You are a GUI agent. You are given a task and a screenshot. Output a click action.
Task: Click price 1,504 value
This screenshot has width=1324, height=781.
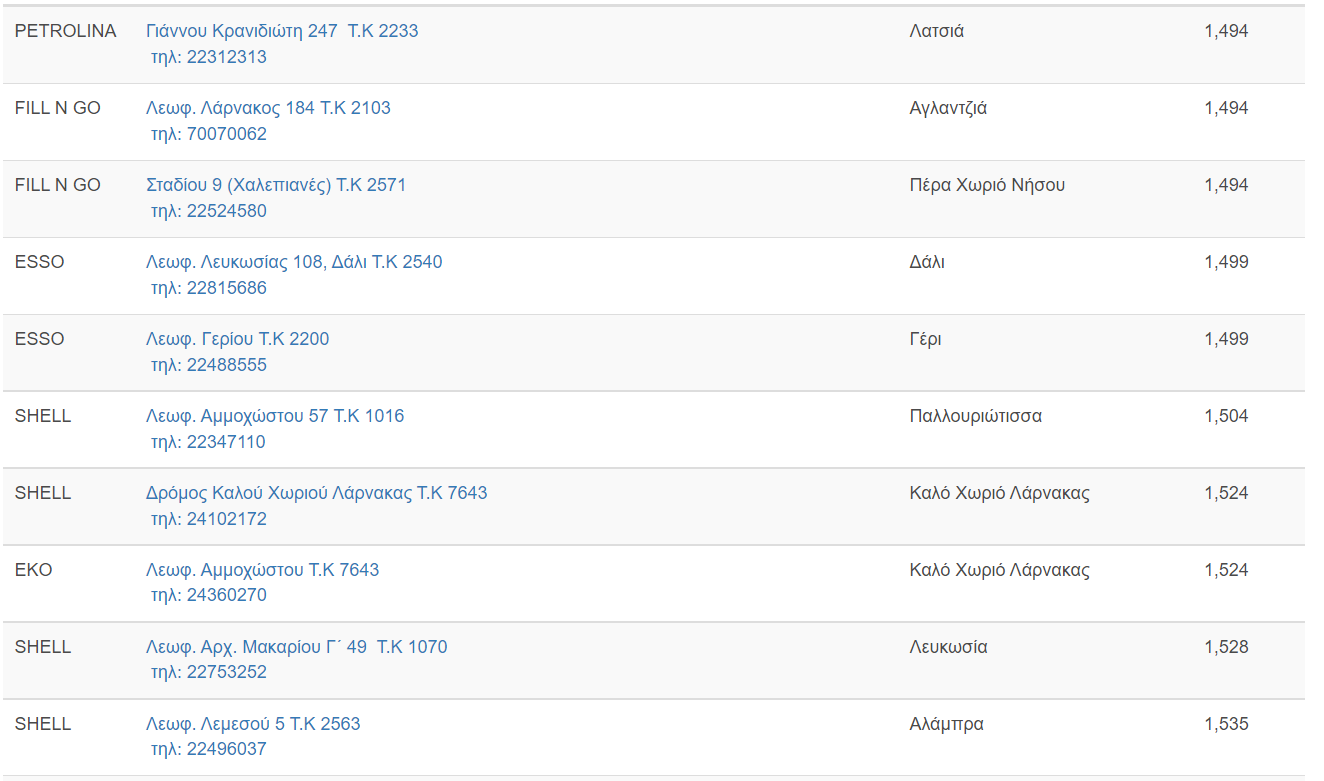point(1226,416)
